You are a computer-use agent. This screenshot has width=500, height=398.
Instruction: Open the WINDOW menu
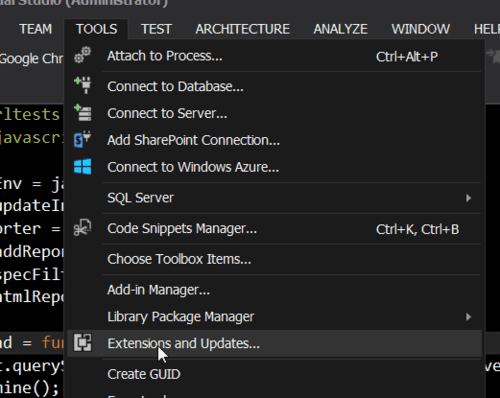tap(420, 29)
